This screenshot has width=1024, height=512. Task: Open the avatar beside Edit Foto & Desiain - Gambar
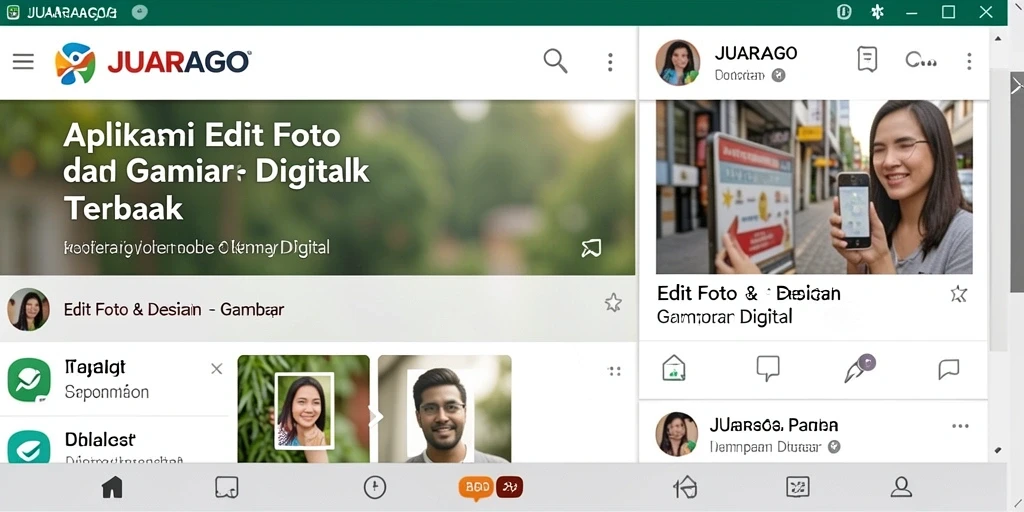[28, 310]
